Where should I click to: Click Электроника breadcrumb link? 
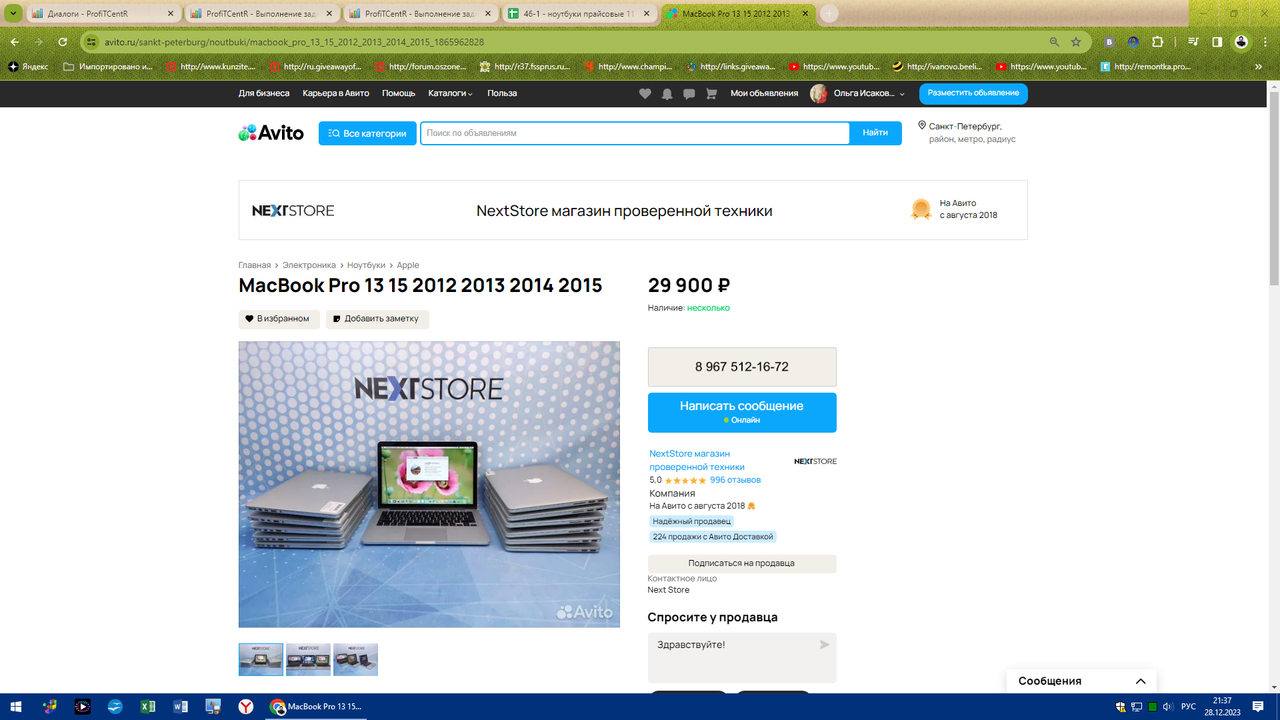pyautogui.click(x=309, y=265)
